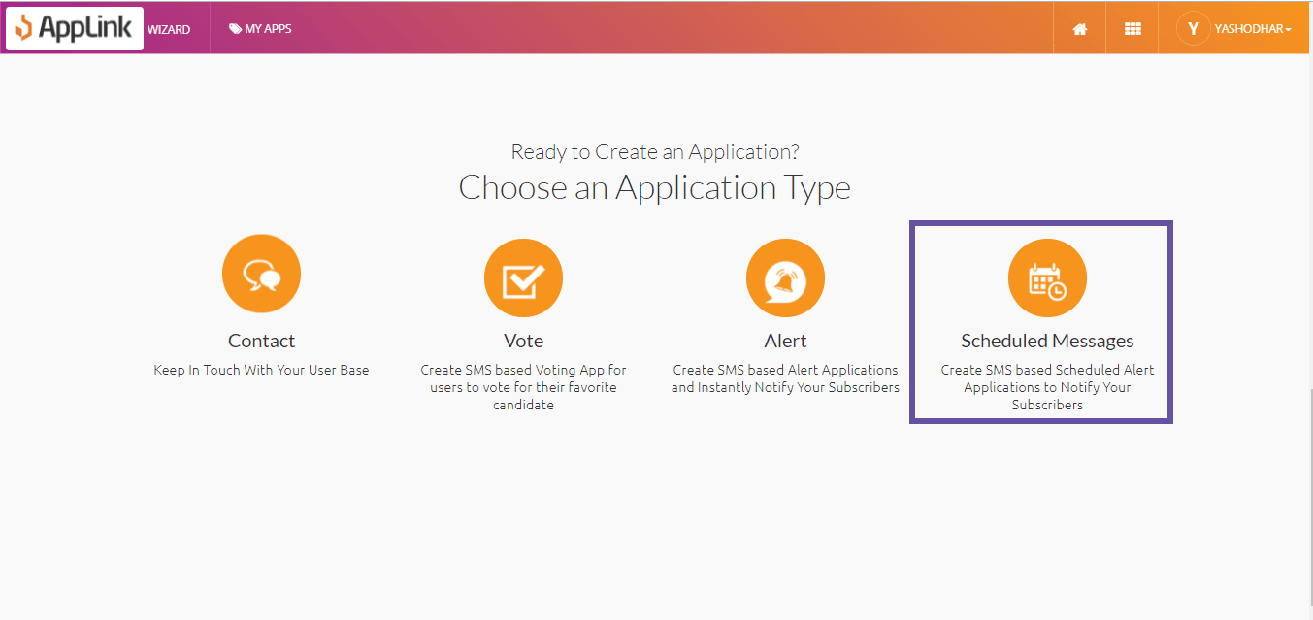Click the Alert title
Viewport: 1313px width, 620px height.
pos(785,341)
